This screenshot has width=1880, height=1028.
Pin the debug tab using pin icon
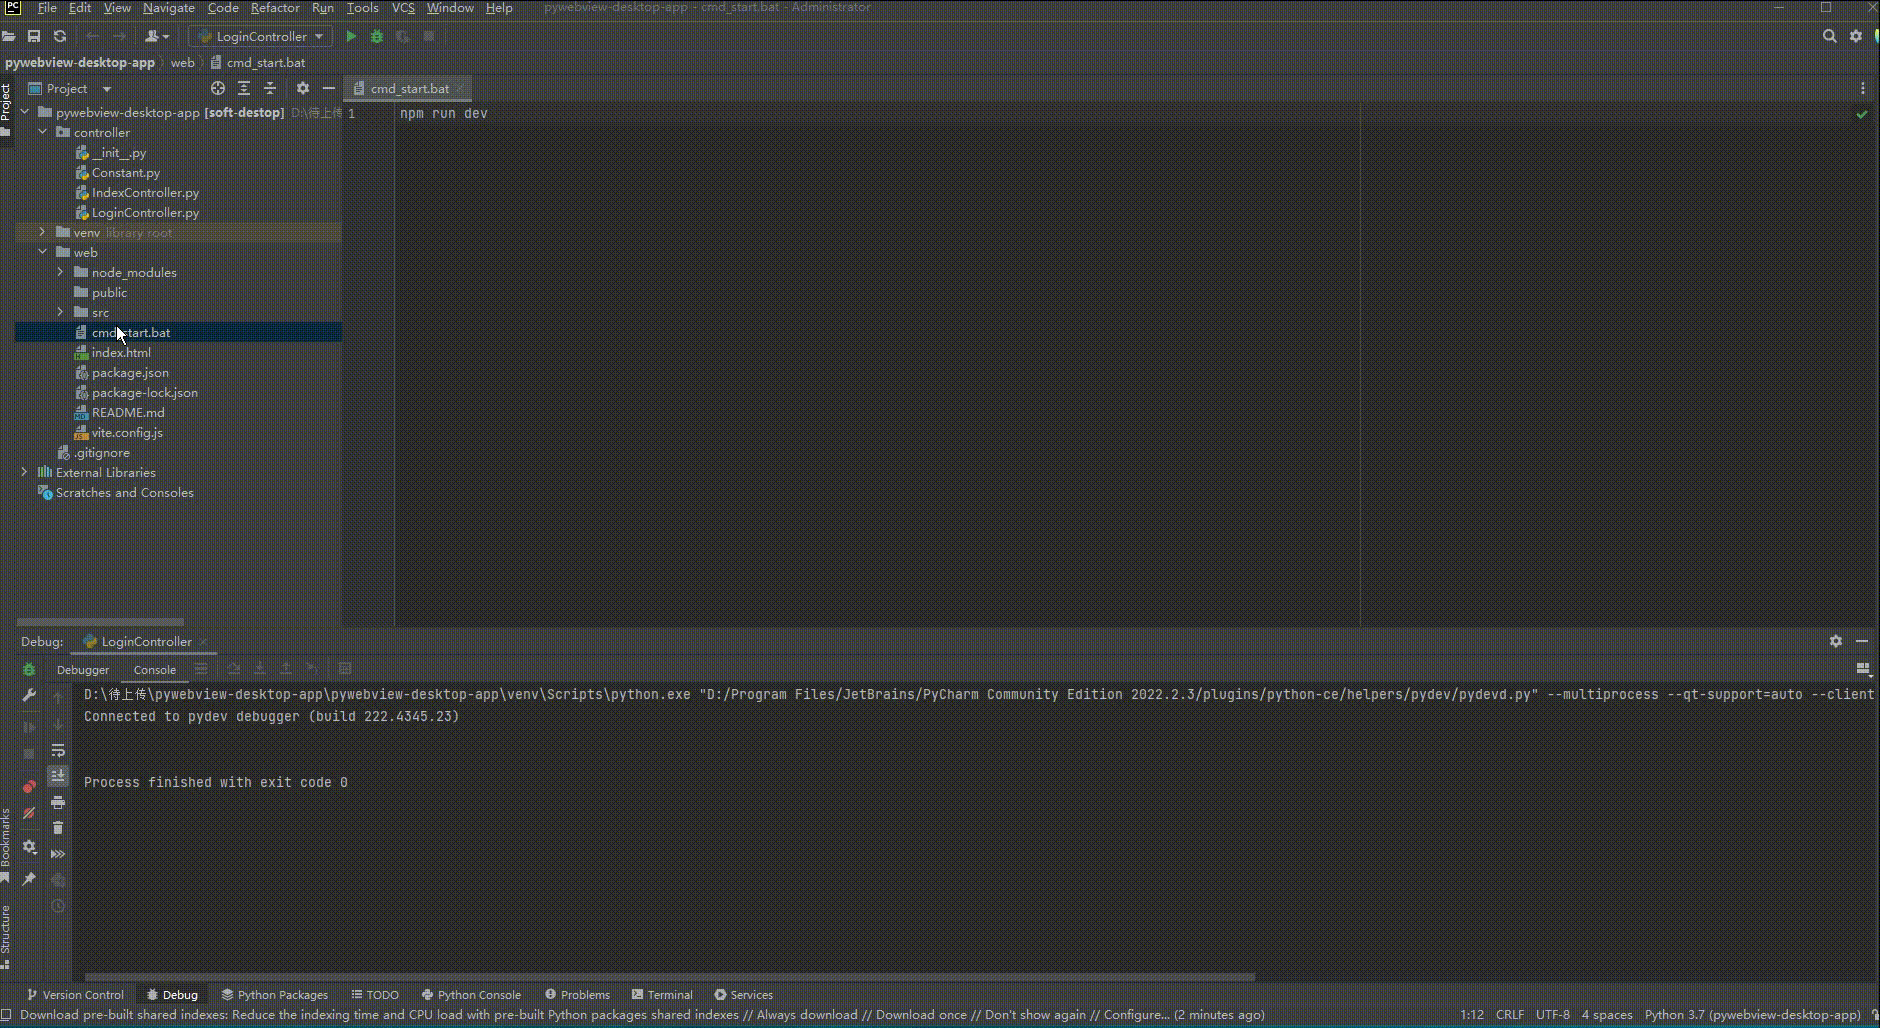(29, 879)
